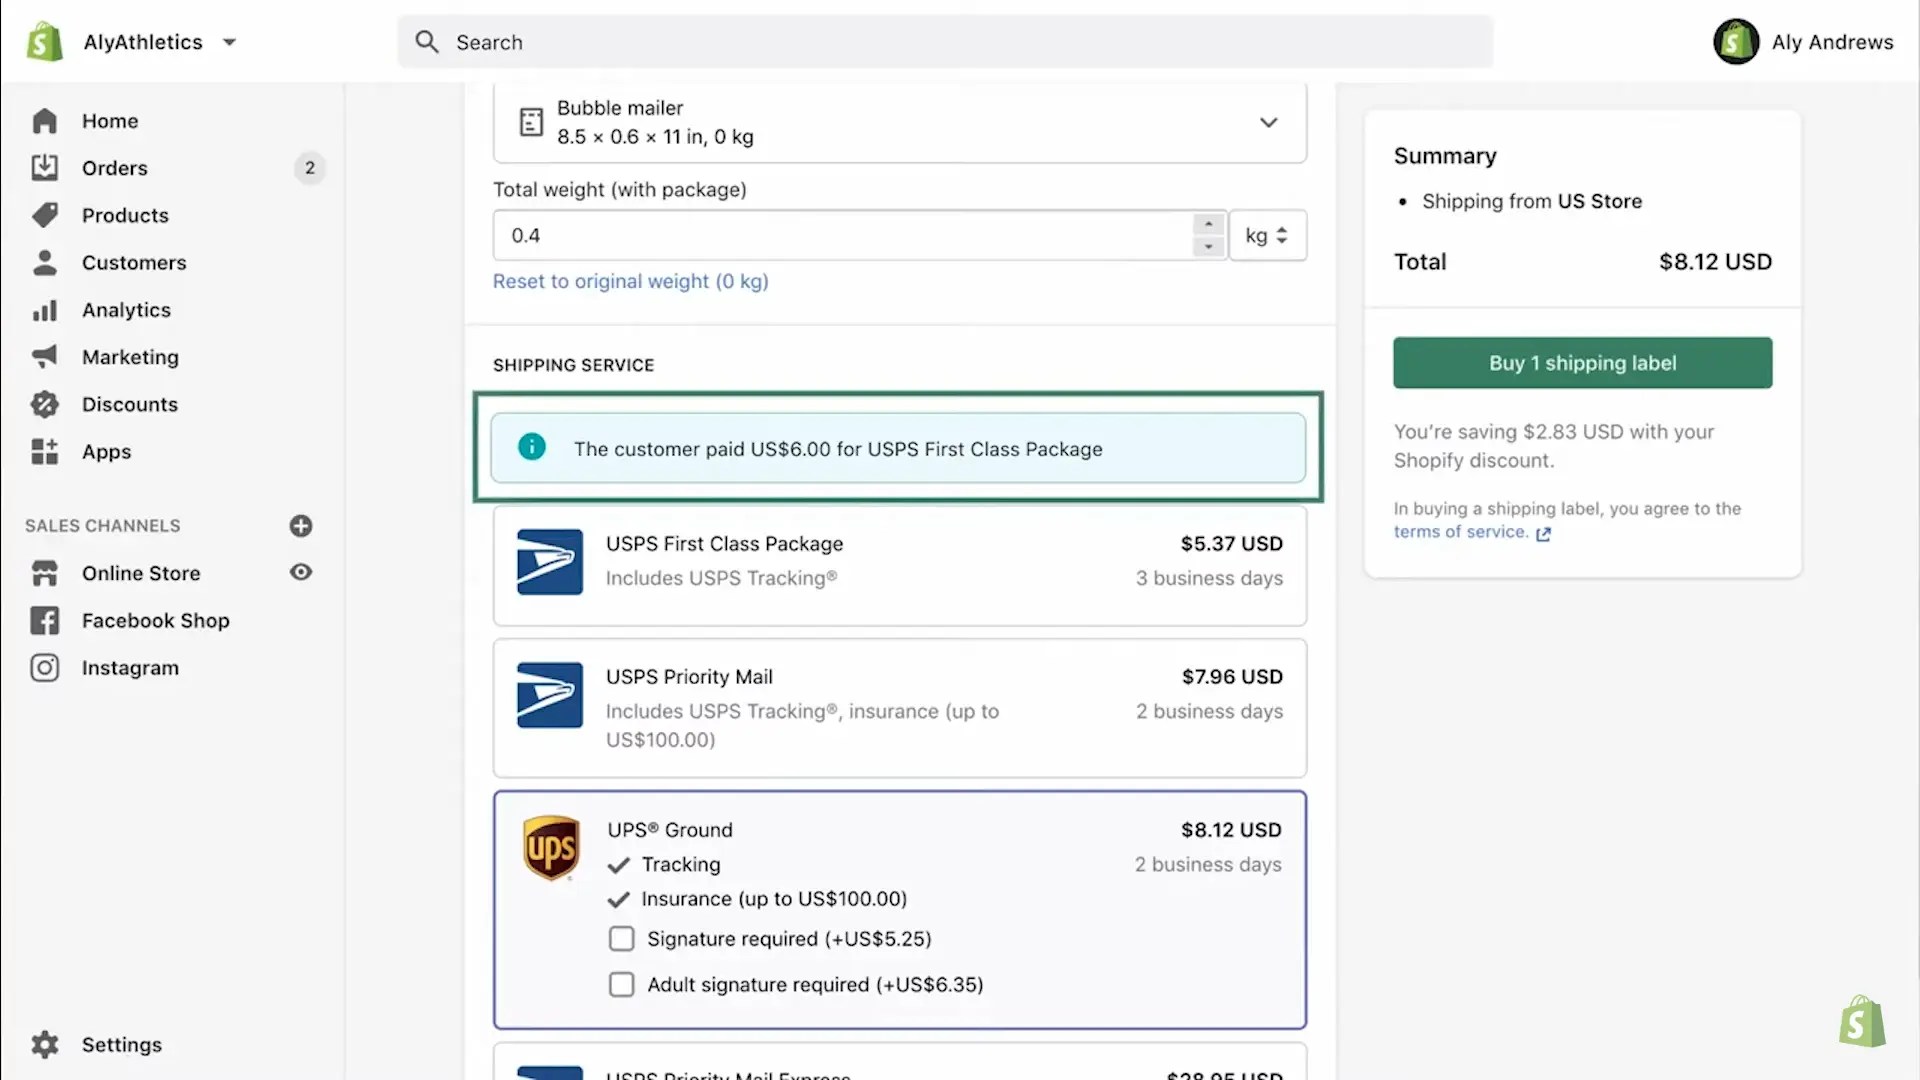This screenshot has height=1080, width=1920.
Task: Click Buy 1 shipping label
Action: (x=1581, y=363)
